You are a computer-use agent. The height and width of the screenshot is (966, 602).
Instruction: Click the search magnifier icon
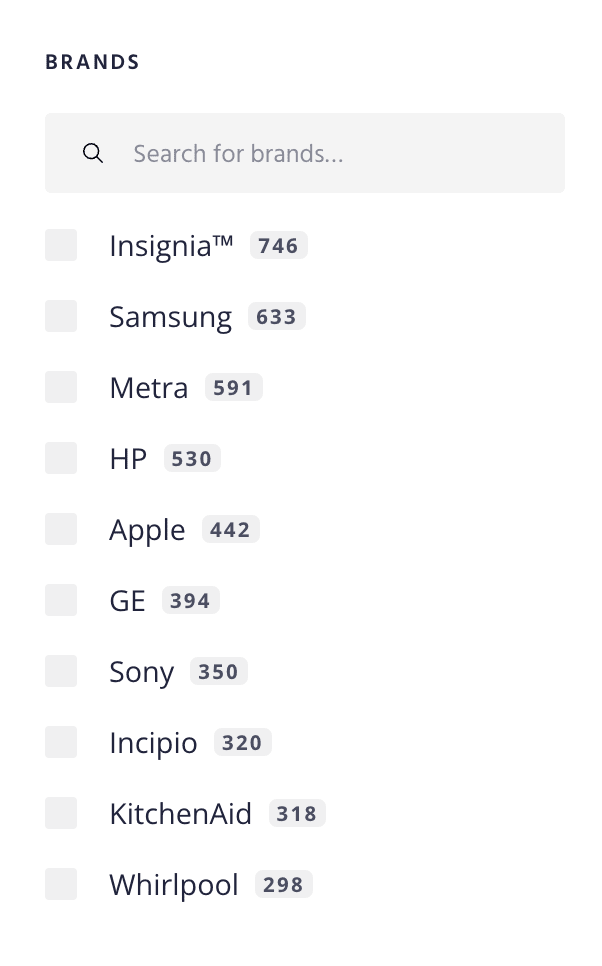point(93,153)
